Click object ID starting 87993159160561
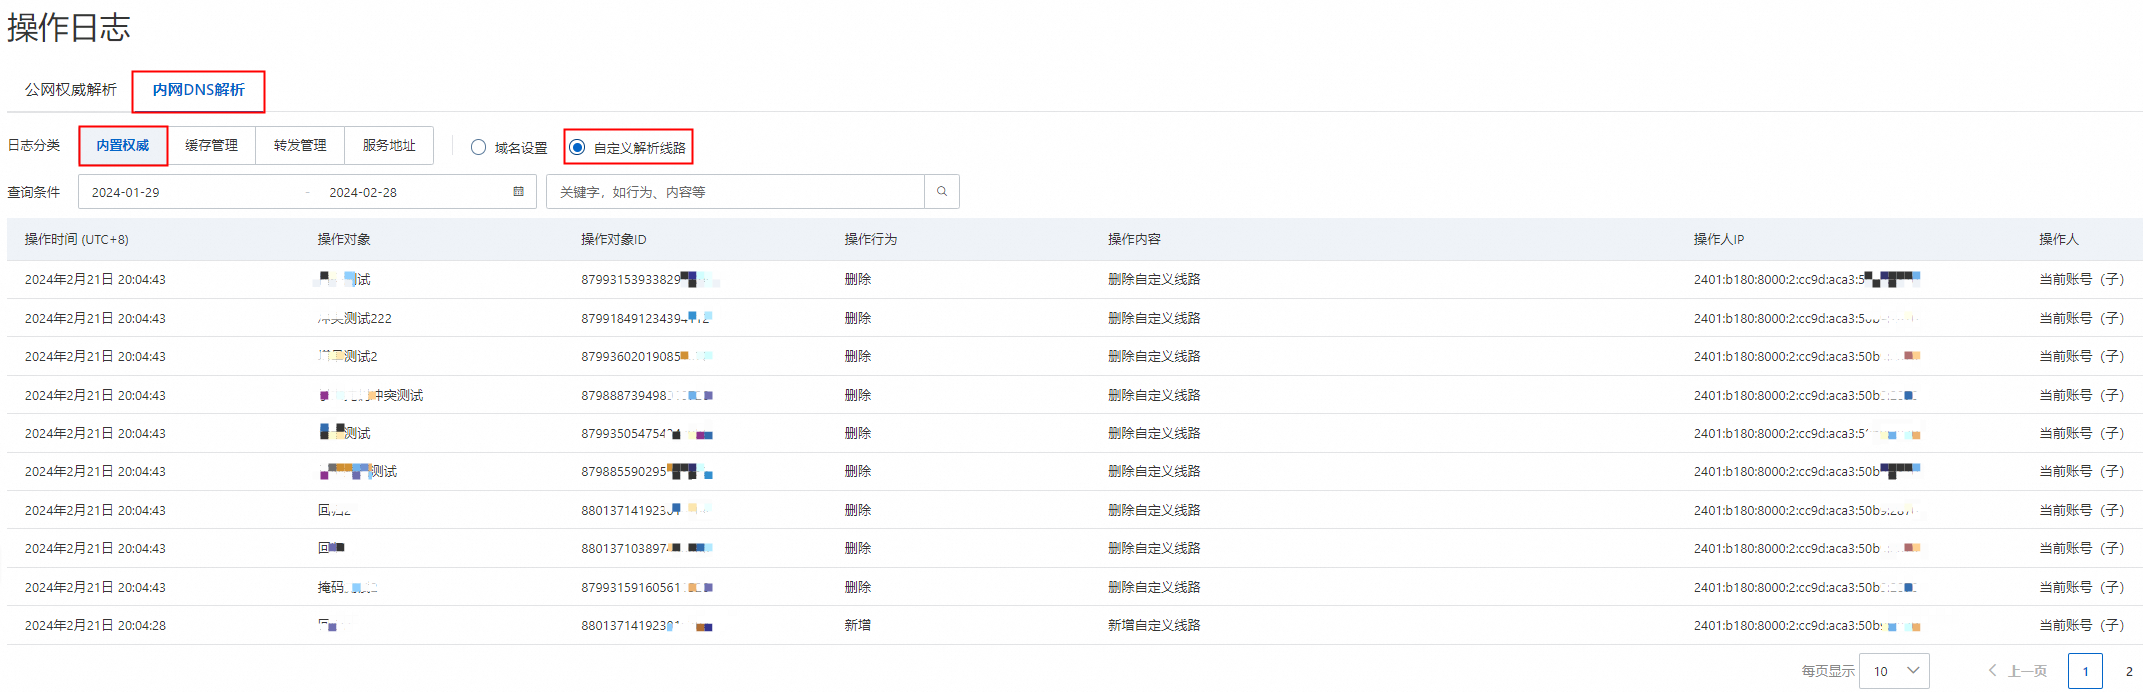2143x692 pixels. [647, 587]
